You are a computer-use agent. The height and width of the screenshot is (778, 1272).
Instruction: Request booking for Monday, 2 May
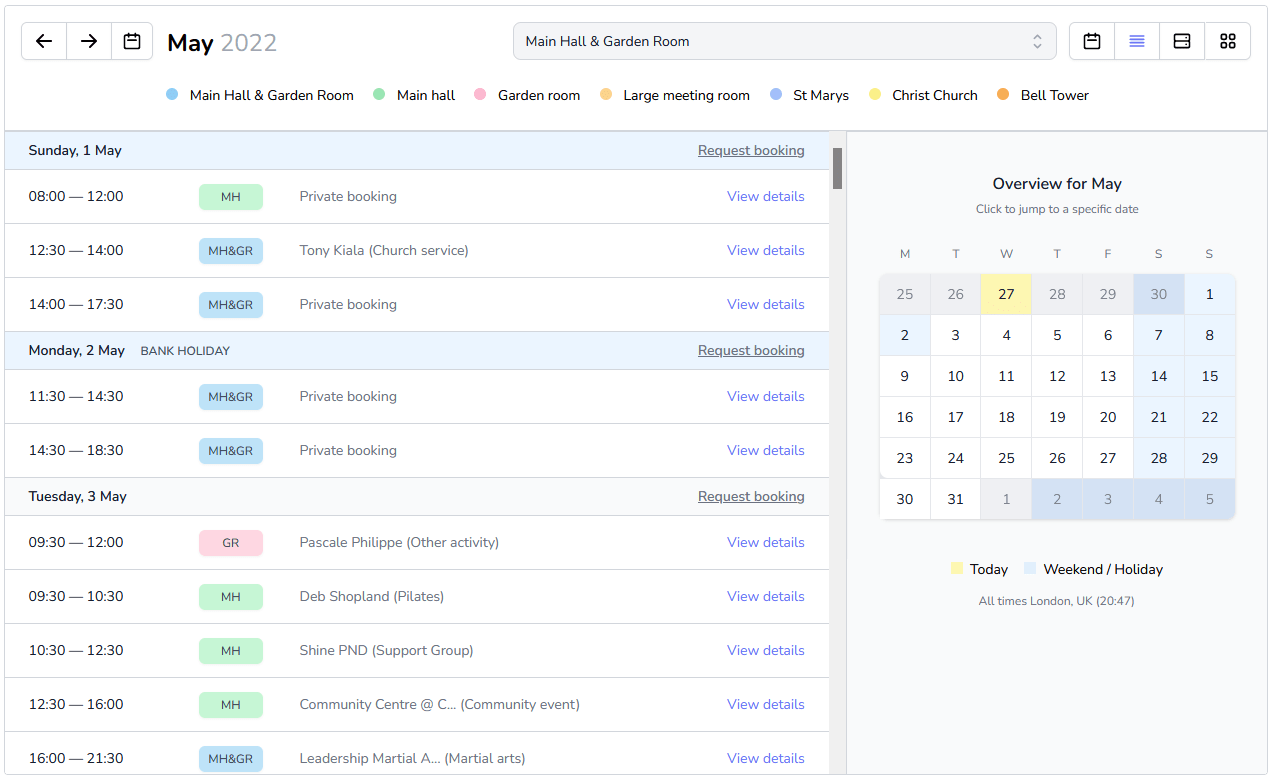(751, 349)
